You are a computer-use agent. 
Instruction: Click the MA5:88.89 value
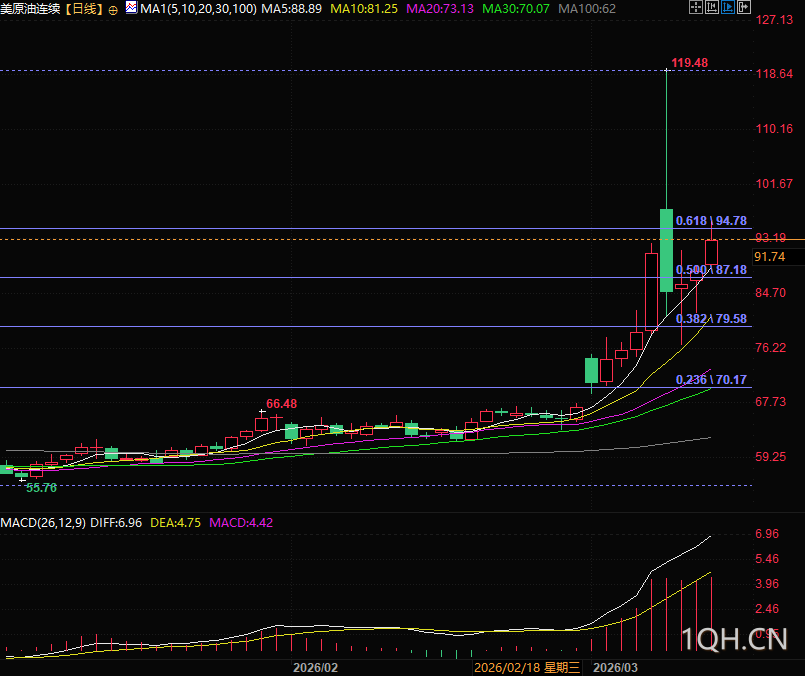(x=292, y=9)
